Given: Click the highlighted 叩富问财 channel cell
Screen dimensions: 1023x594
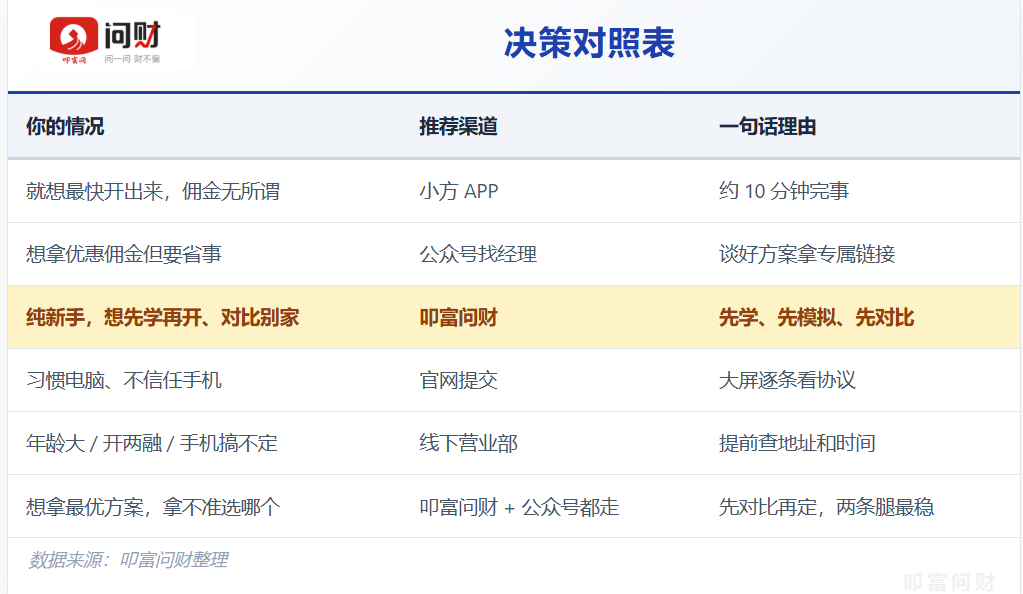Looking at the screenshot, I should click(459, 317).
